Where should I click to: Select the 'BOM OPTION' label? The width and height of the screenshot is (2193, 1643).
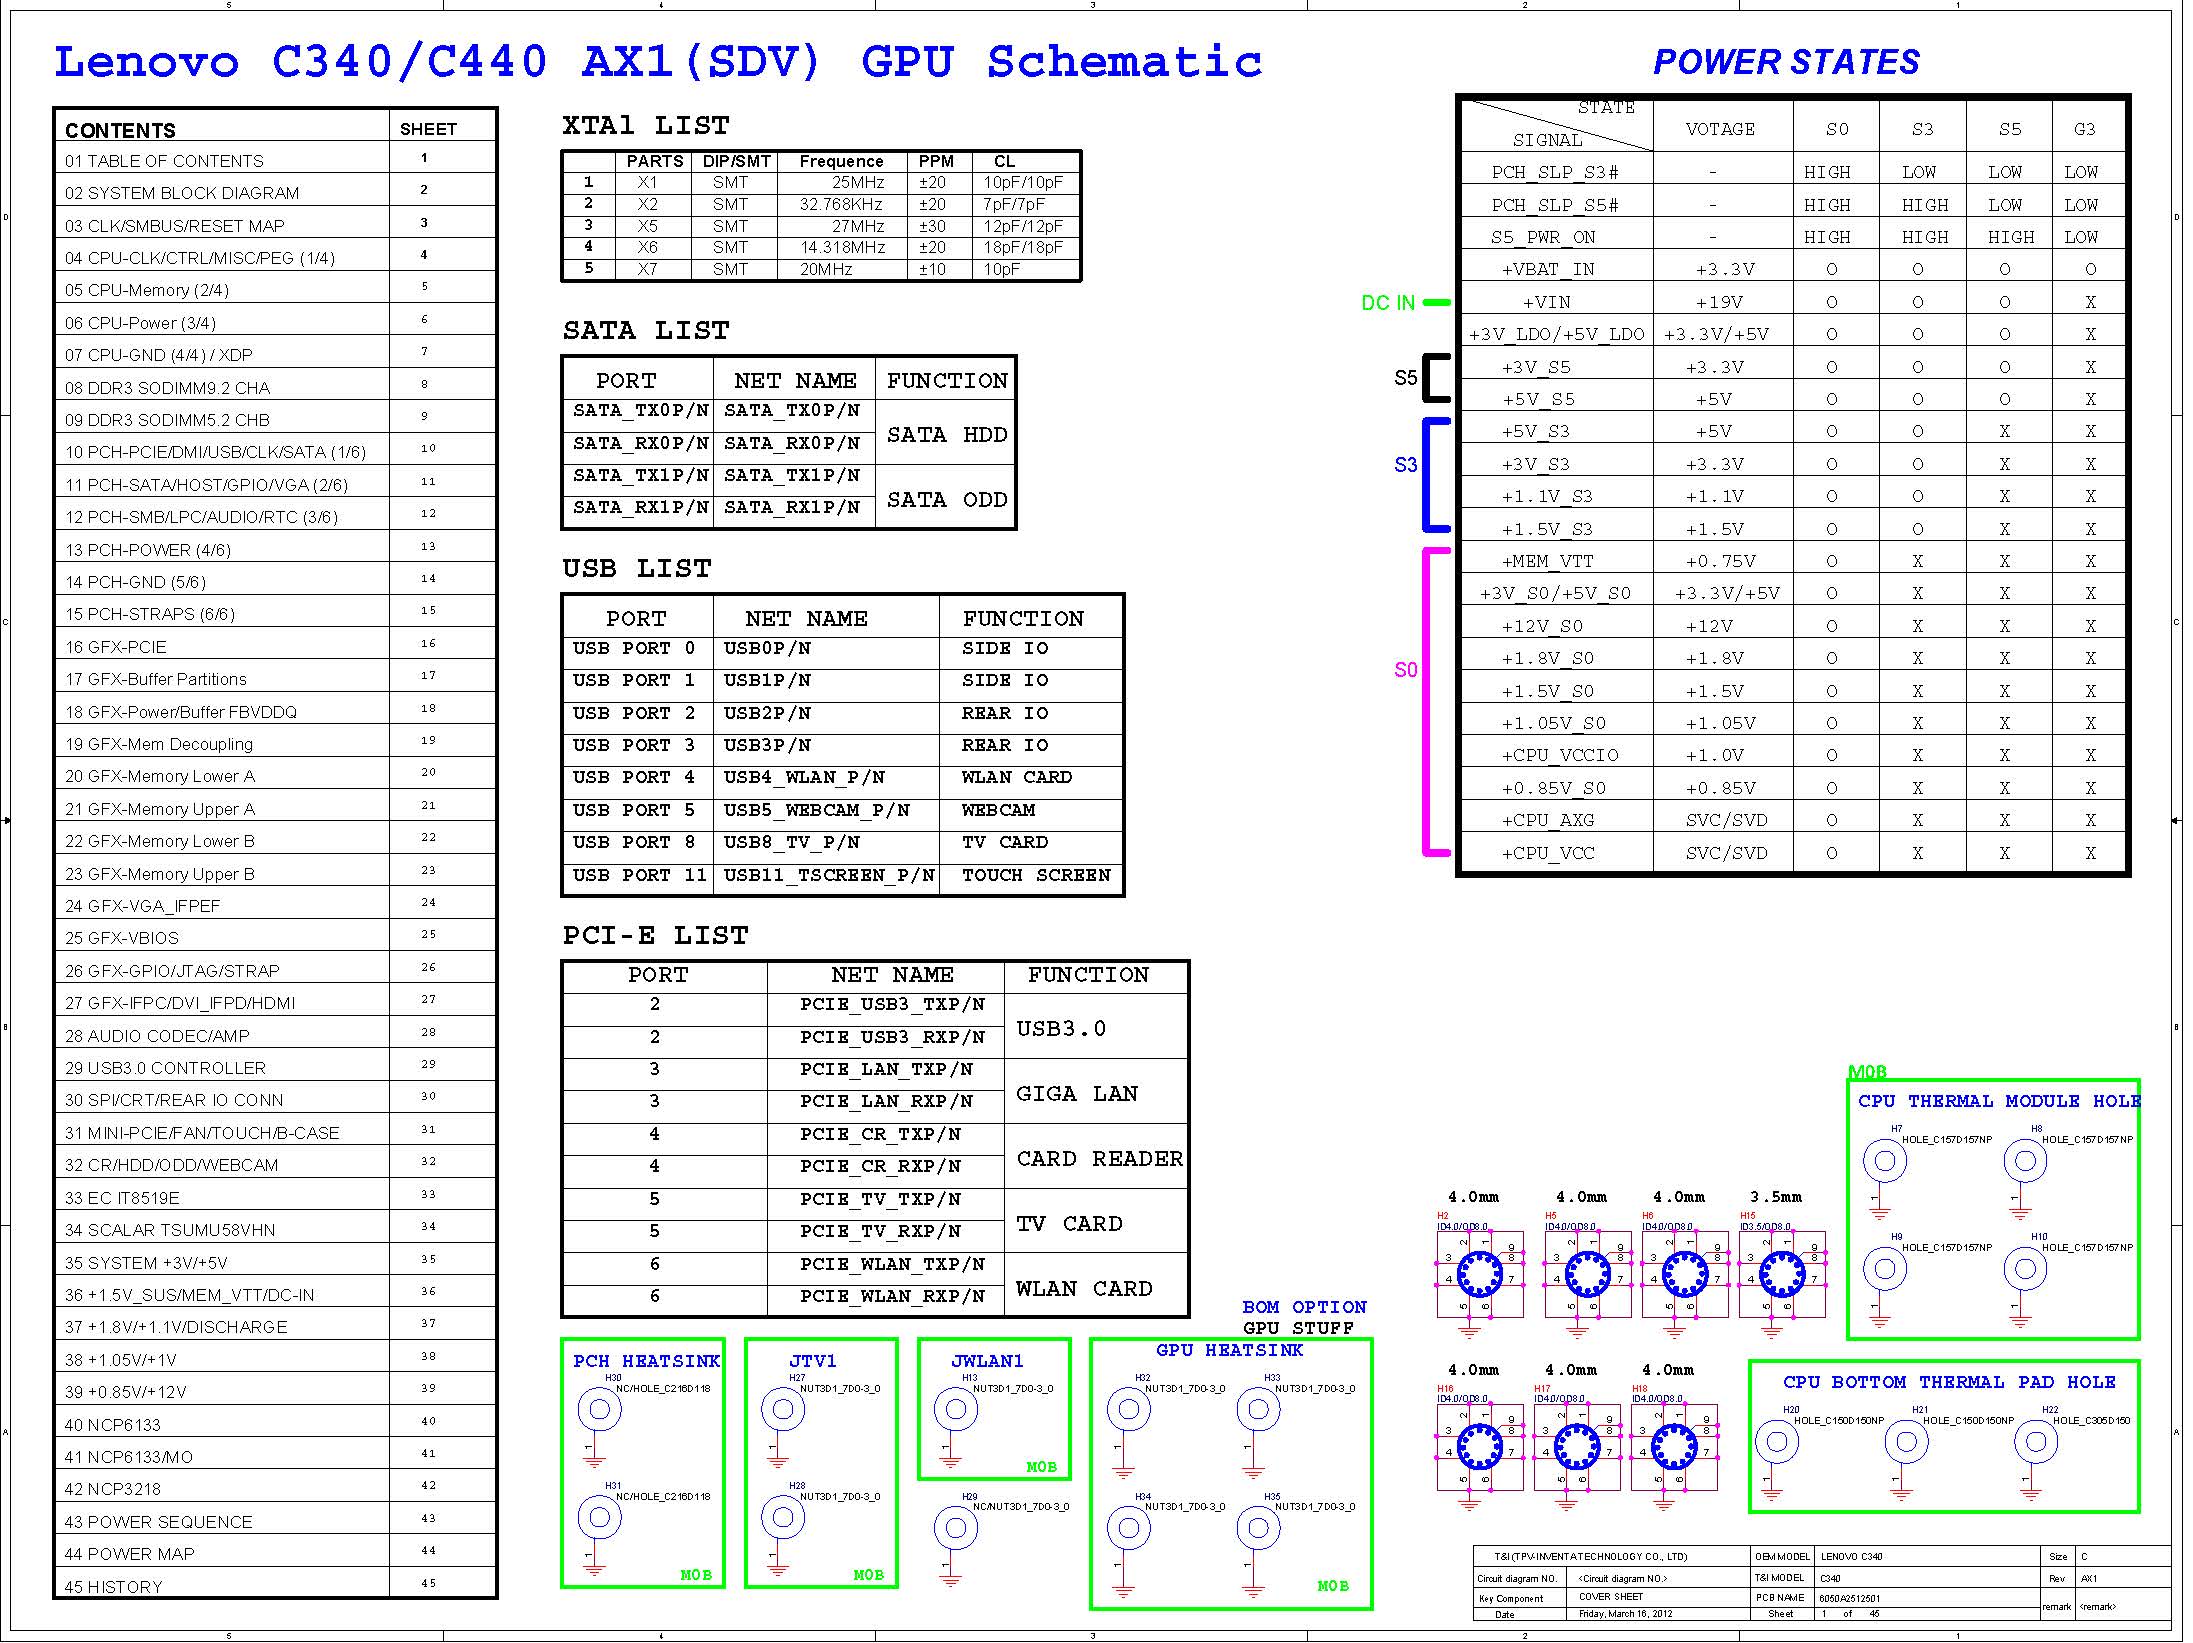(1304, 1307)
